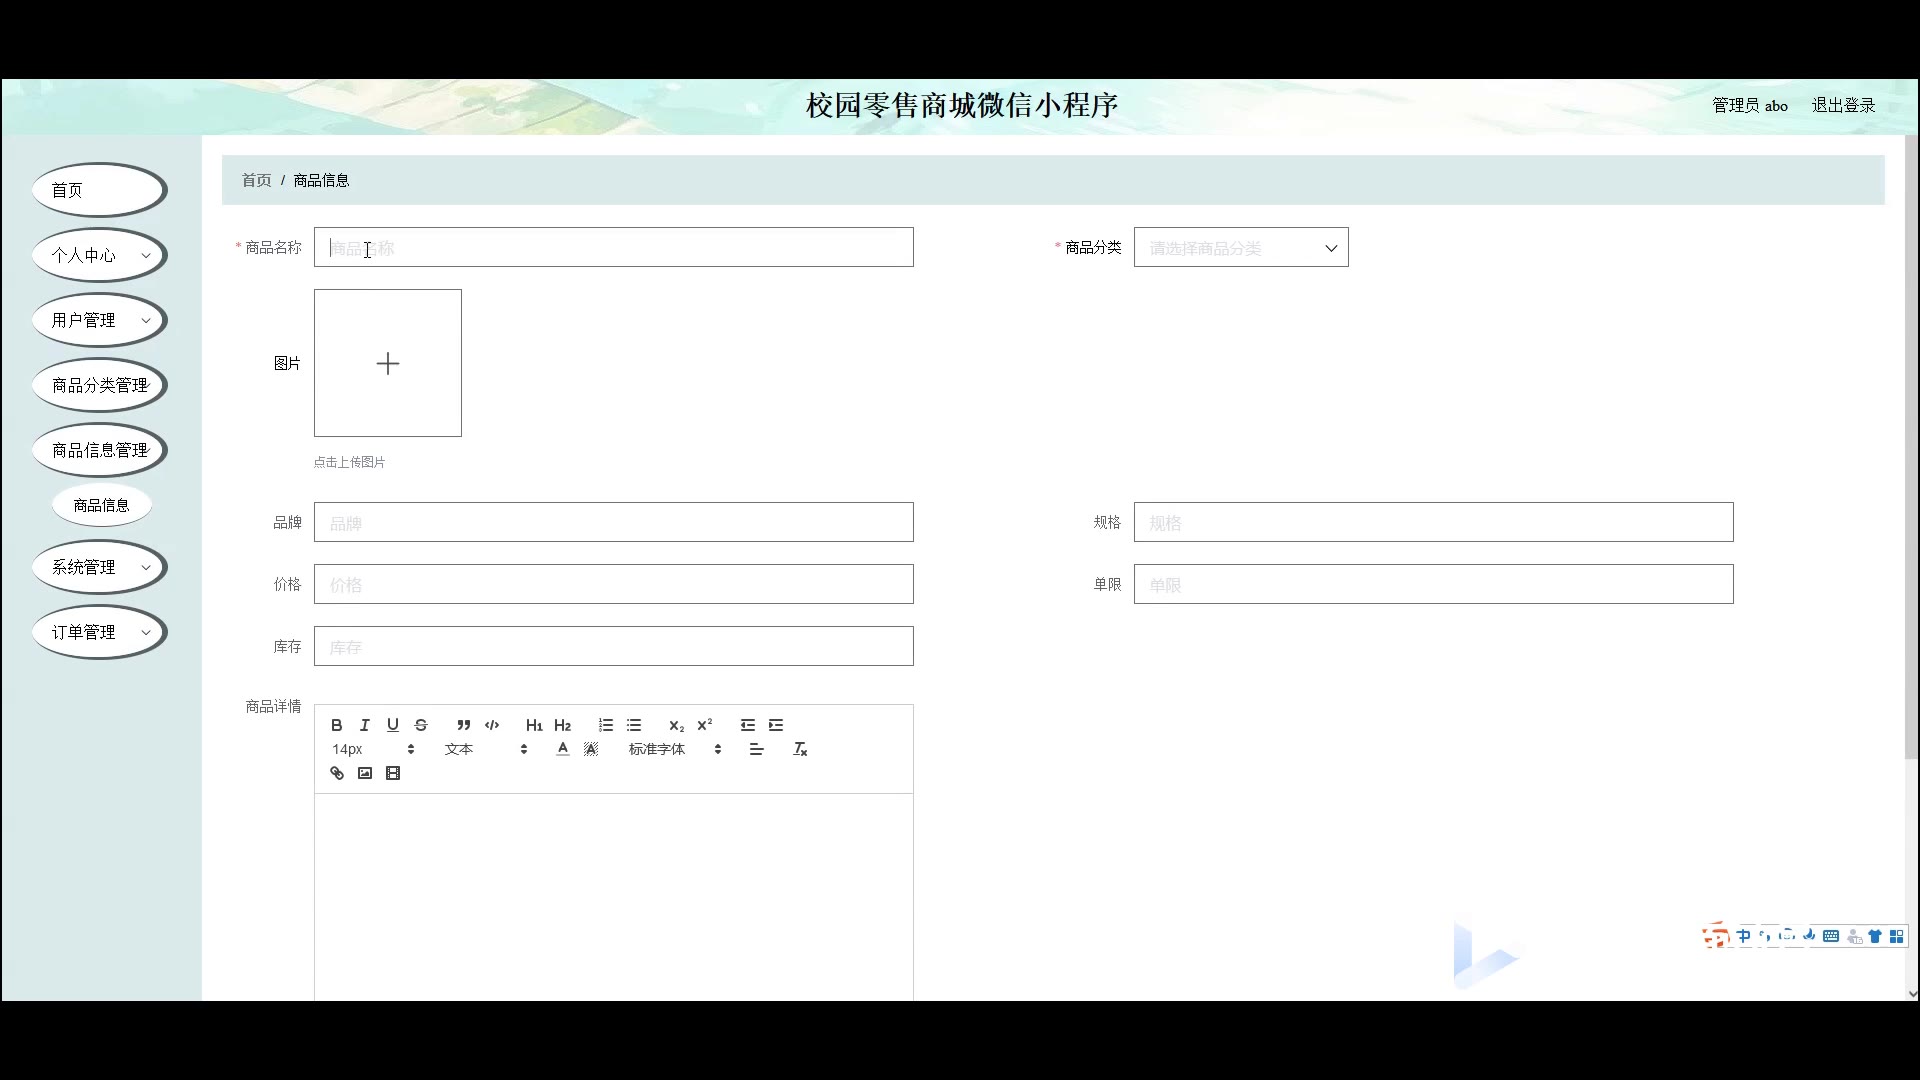1920x1080 pixels.
Task: Apply ordered list formatting
Action: (x=606, y=725)
